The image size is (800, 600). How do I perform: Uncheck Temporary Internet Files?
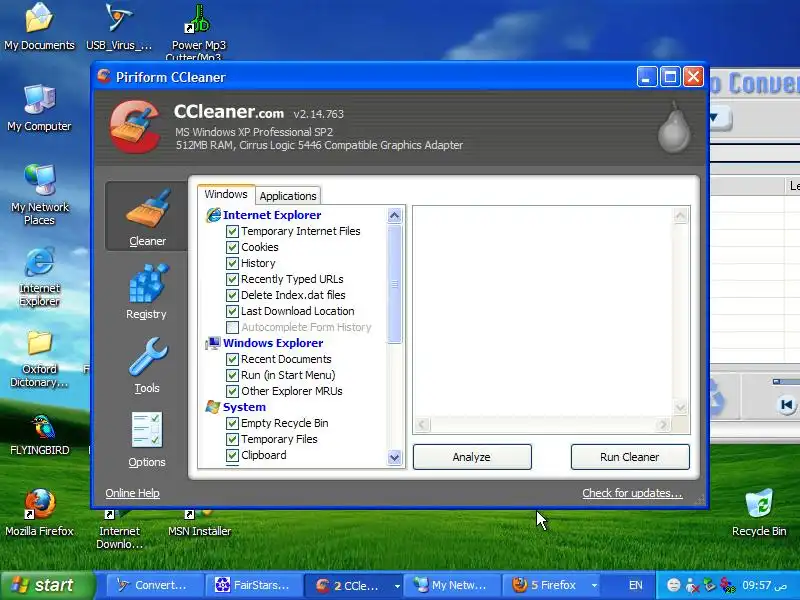[232, 231]
